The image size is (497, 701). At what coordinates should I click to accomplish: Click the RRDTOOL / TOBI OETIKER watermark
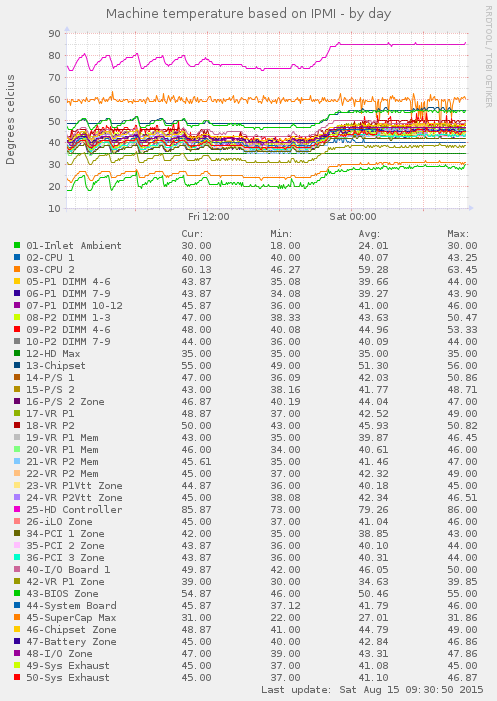(489, 56)
